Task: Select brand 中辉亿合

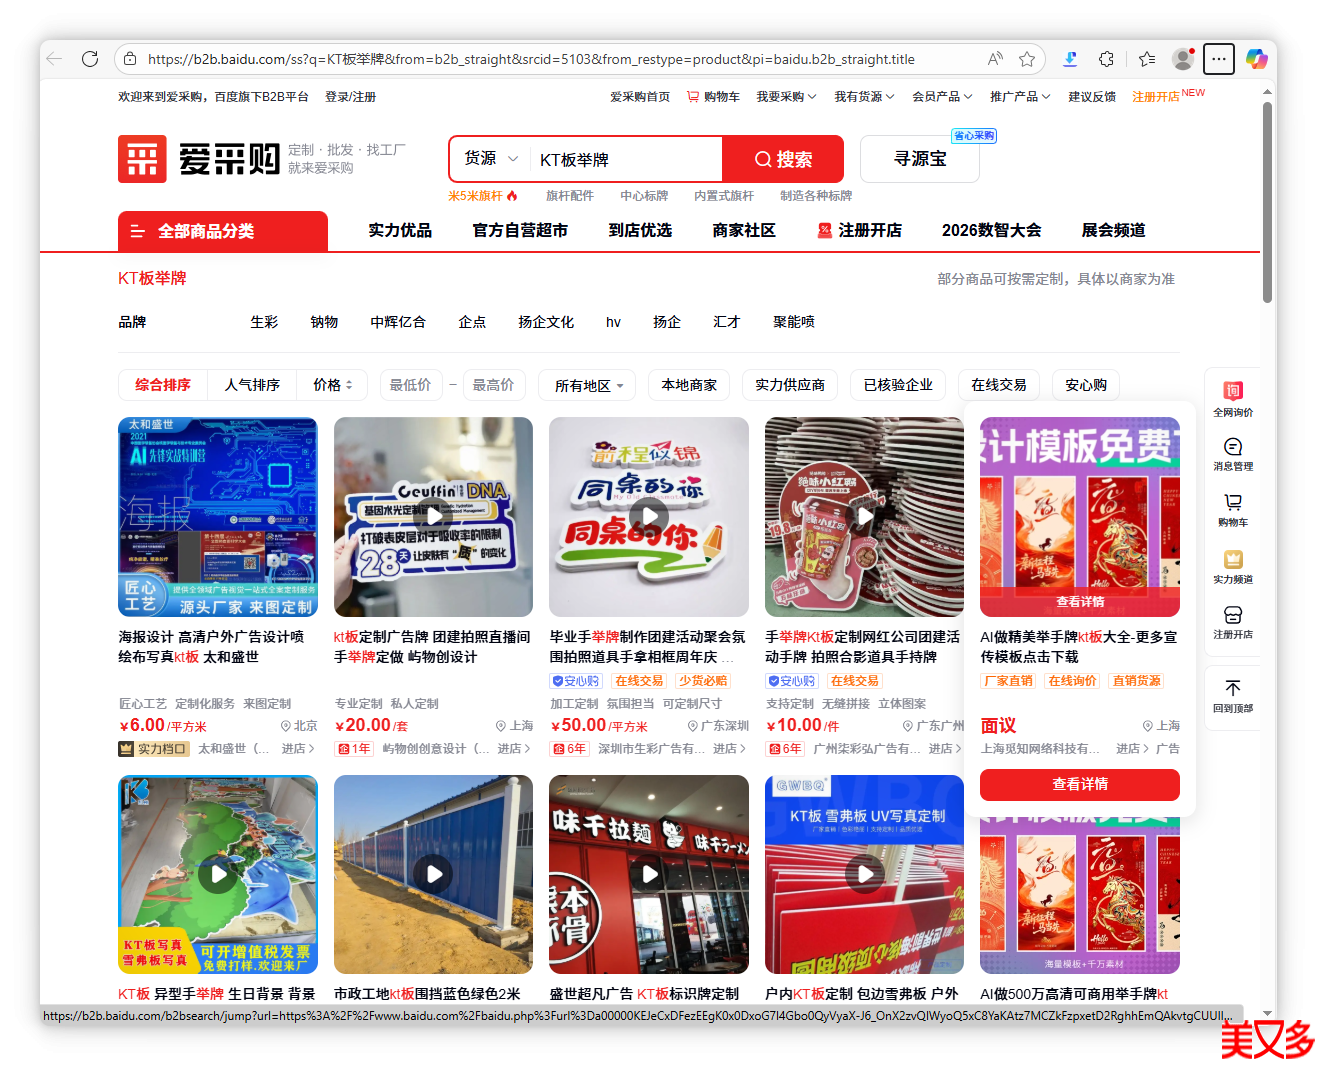Action: click(x=398, y=322)
